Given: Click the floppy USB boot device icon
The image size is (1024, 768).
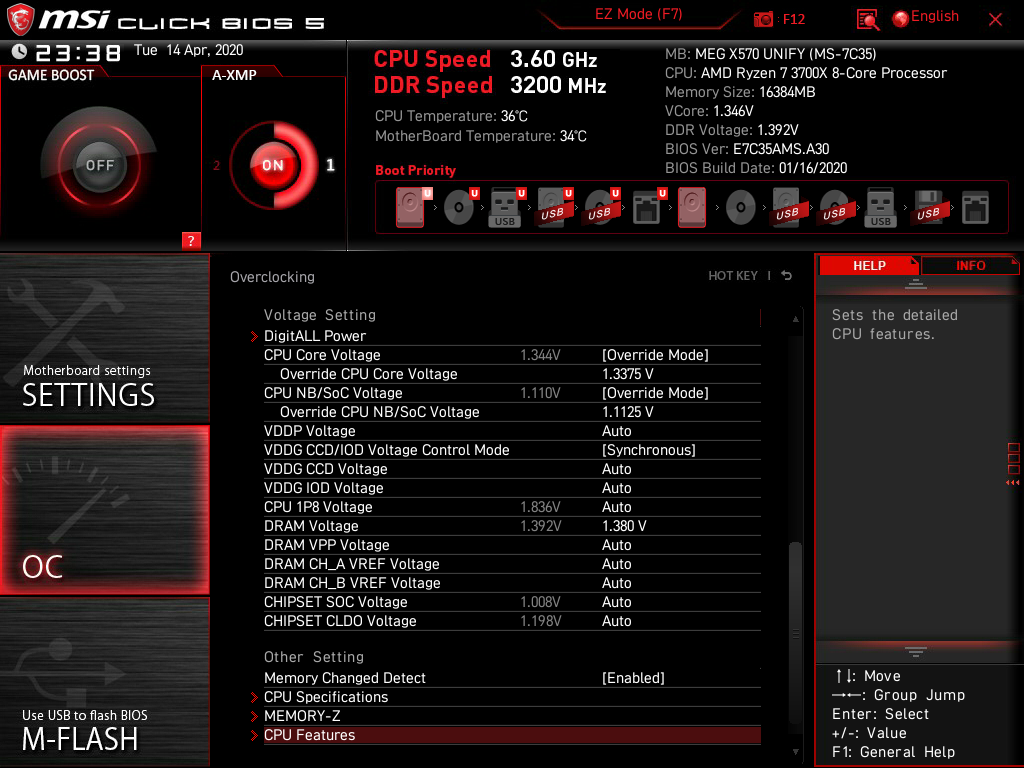Looking at the screenshot, I should 928,208.
